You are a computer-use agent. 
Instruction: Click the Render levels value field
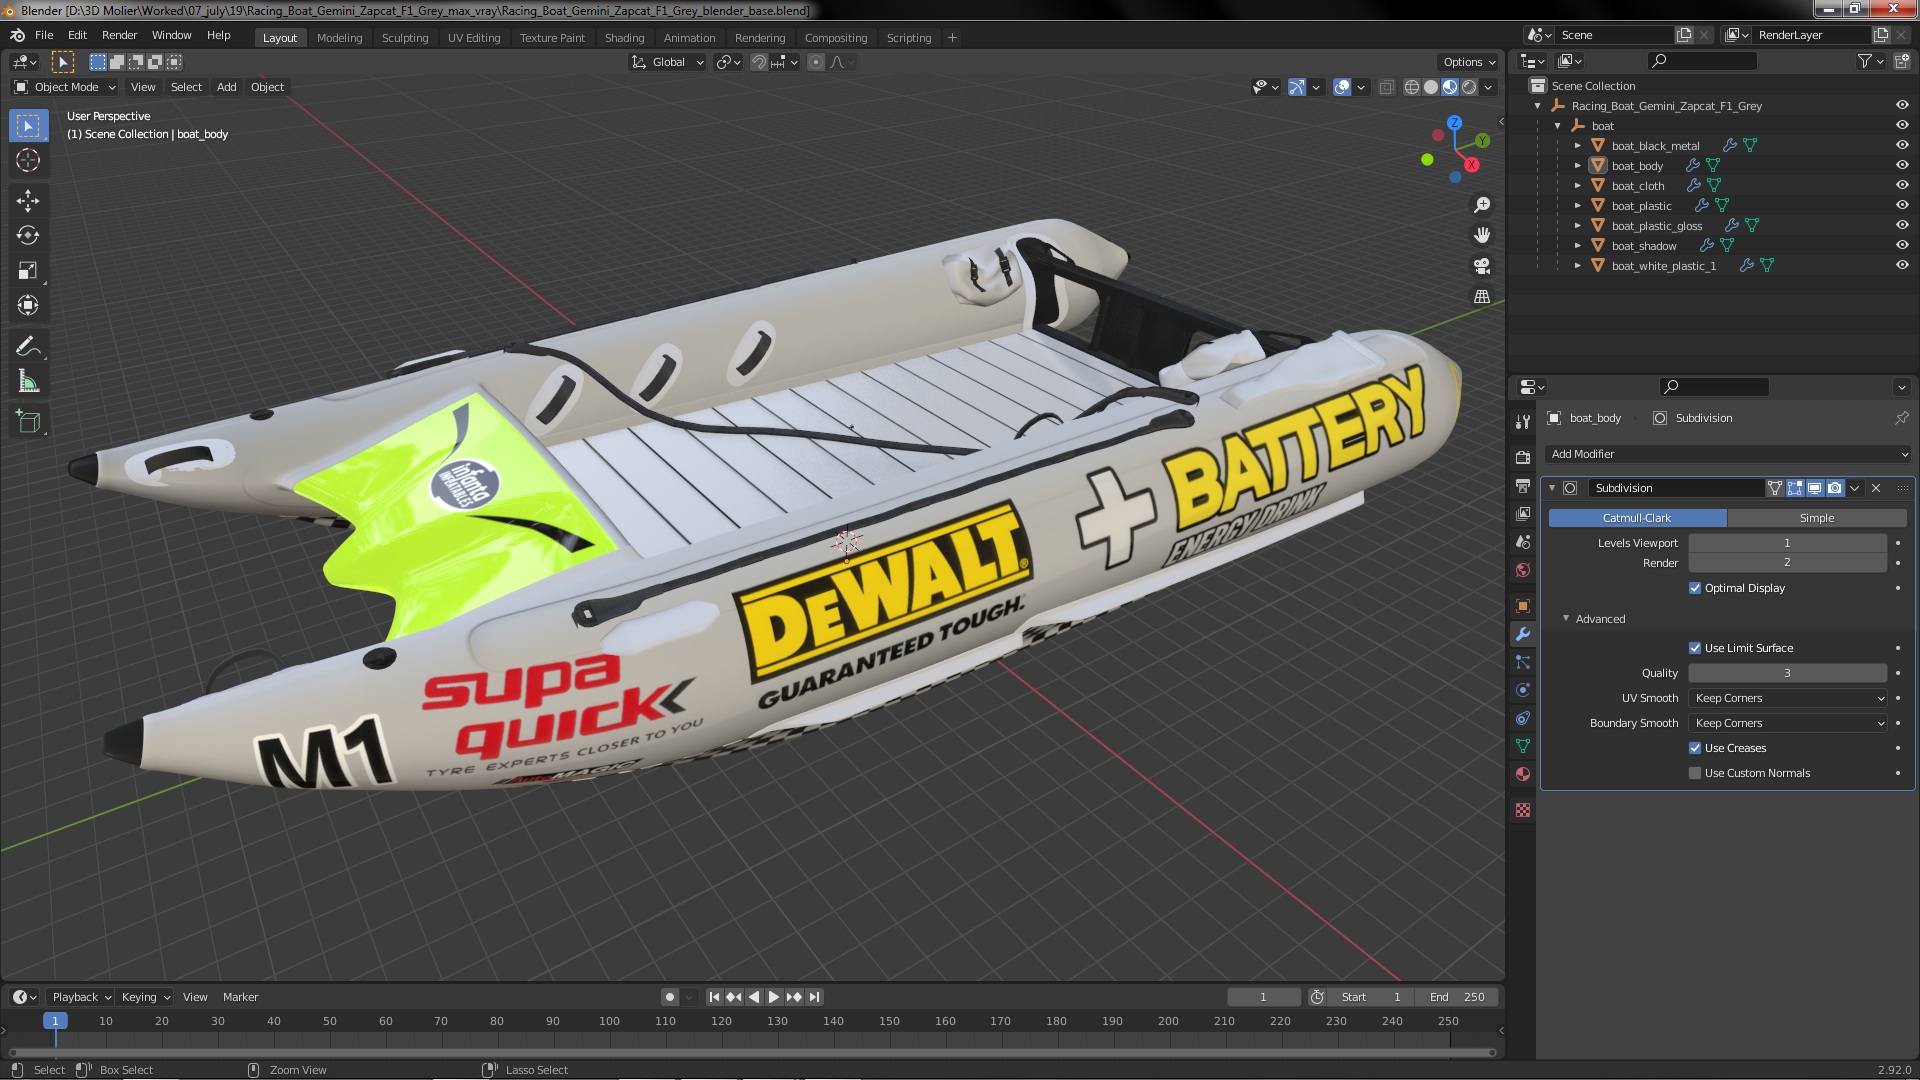click(x=1788, y=563)
